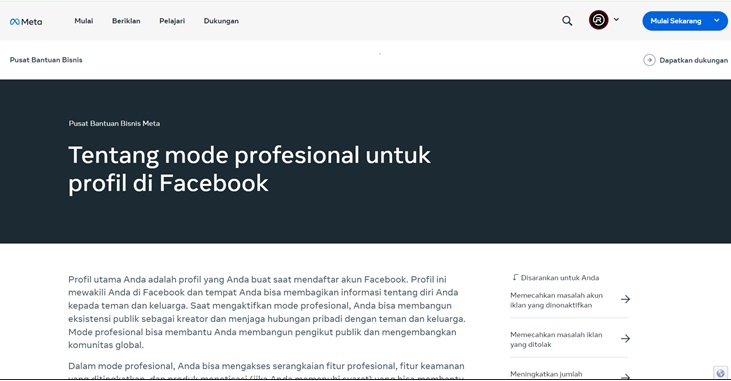
Task: Click the paragraph starting Dalam mode profesional
Action: tap(266, 371)
